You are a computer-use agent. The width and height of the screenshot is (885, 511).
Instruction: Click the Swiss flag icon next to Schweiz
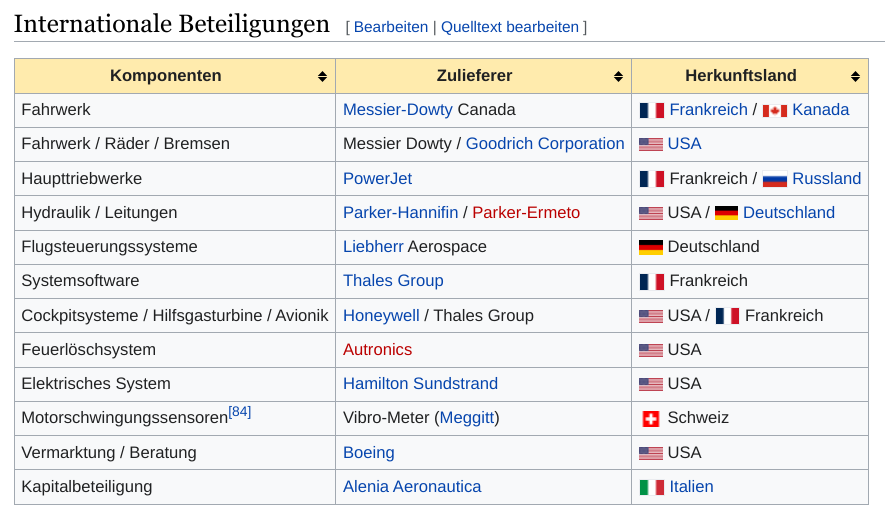650,418
